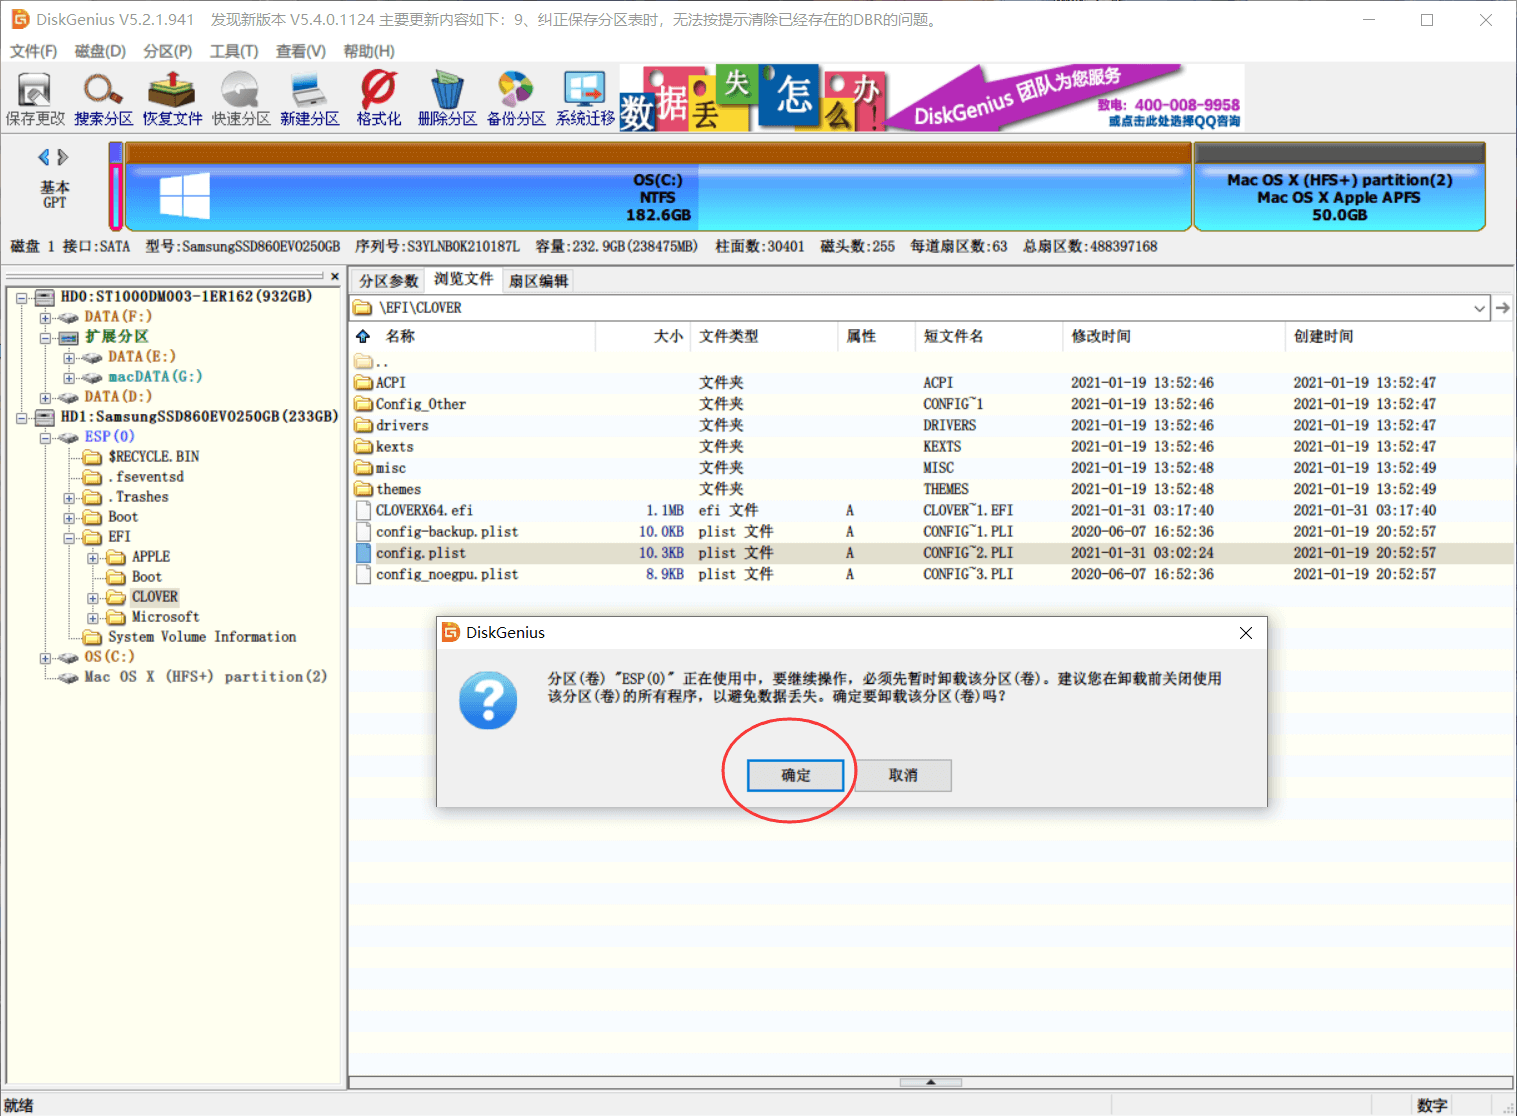Click the Save Changes (保存更改) toolbar icon
The image size is (1517, 1116).
tap(35, 98)
